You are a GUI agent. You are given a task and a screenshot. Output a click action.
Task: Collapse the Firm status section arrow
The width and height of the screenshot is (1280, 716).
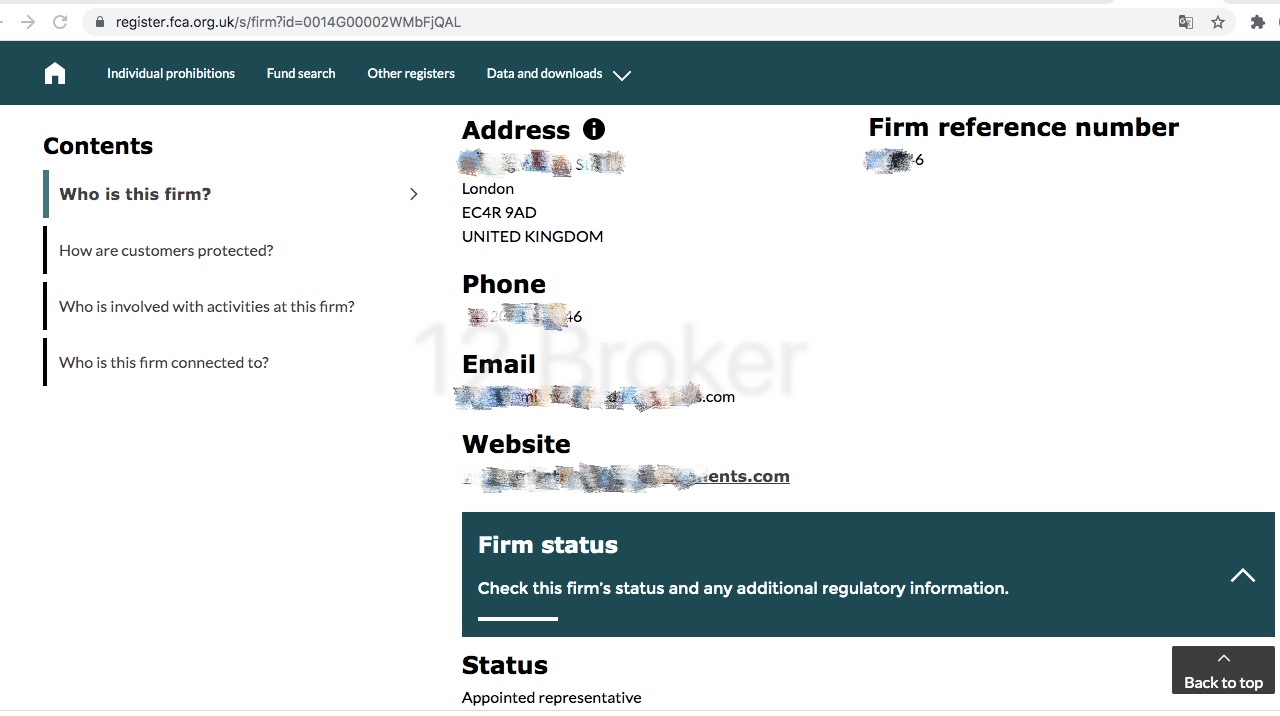click(x=1242, y=575)
